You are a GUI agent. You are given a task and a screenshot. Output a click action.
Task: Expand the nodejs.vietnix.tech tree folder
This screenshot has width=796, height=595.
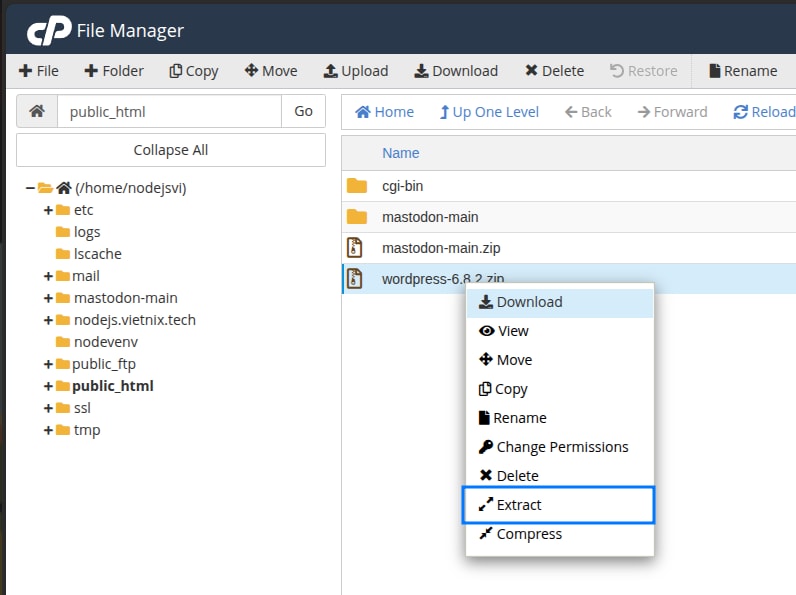pyautogui.click(x=48, y=320)
